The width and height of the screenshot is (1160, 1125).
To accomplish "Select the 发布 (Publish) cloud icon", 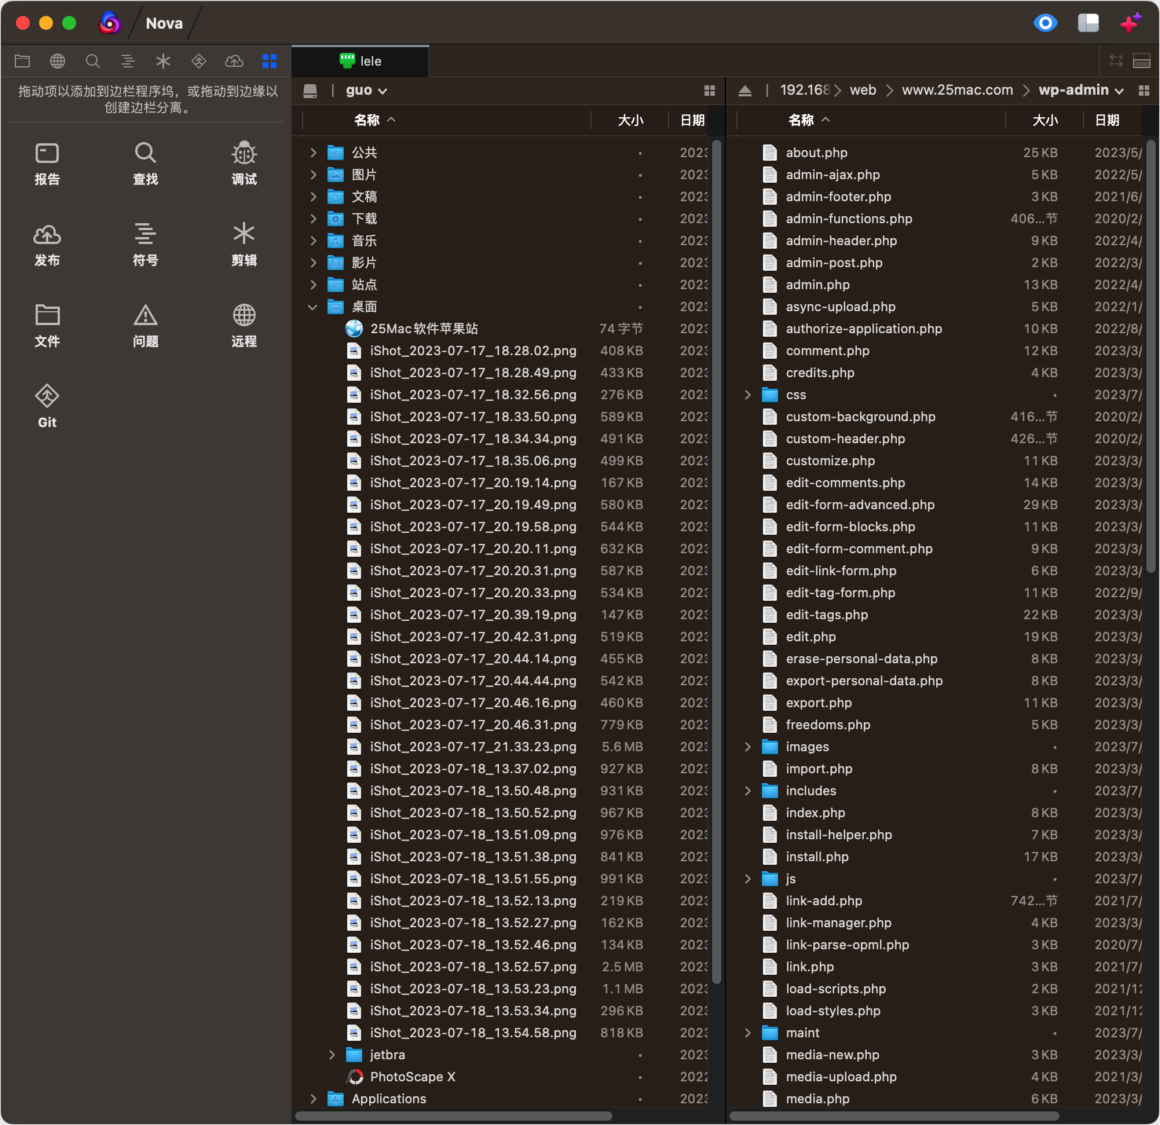I will 47,245.
